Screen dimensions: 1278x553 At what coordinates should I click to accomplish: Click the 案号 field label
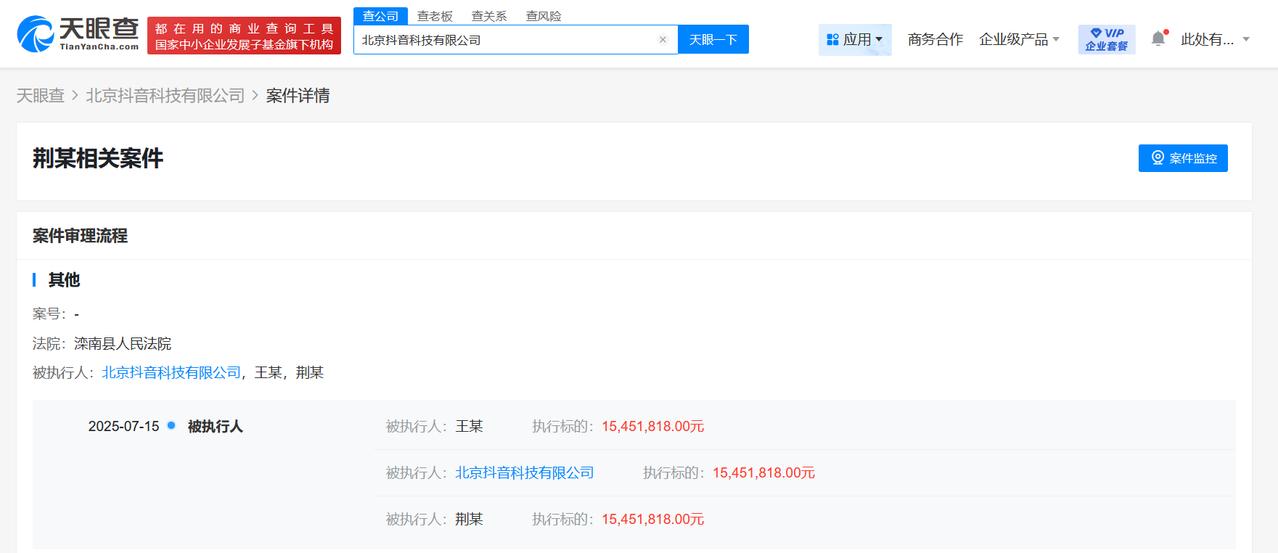coord(49,313)
